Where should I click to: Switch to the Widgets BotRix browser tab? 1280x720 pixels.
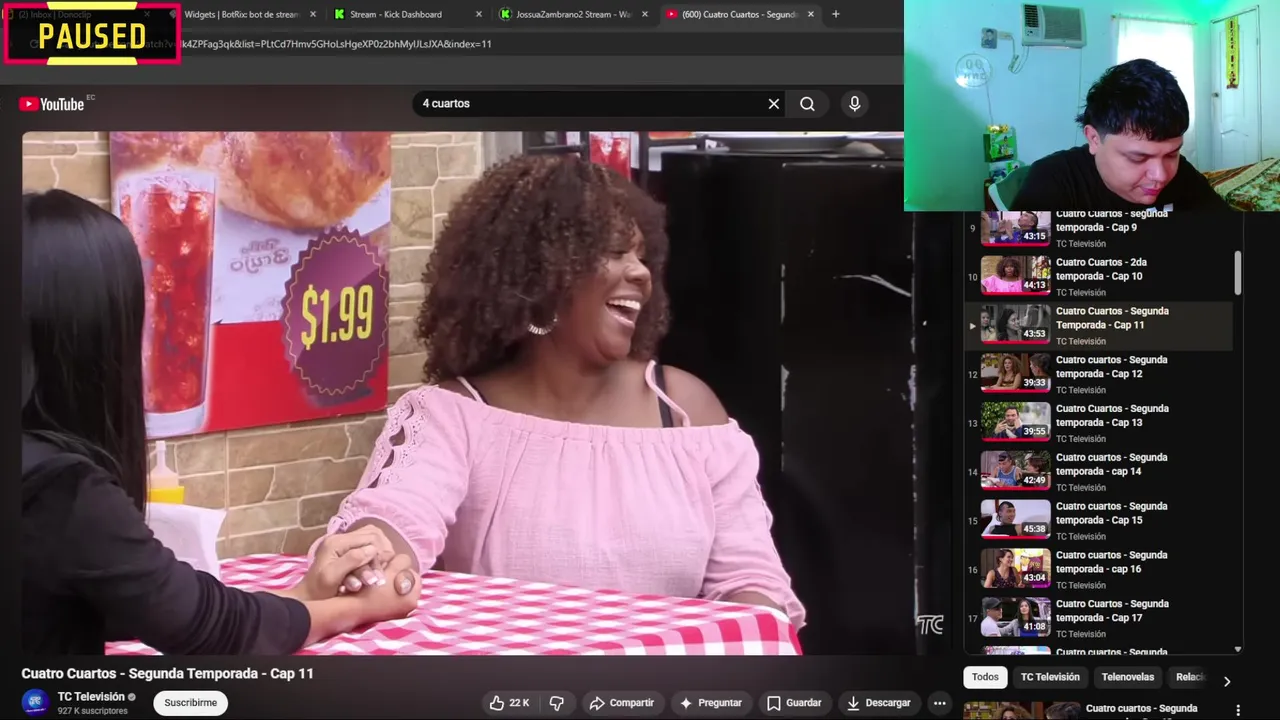click(241, 14)
